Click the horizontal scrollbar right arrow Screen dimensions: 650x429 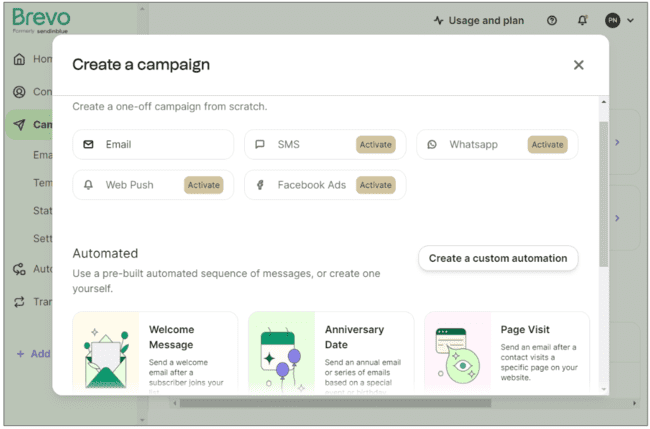[x=634, y=403]
